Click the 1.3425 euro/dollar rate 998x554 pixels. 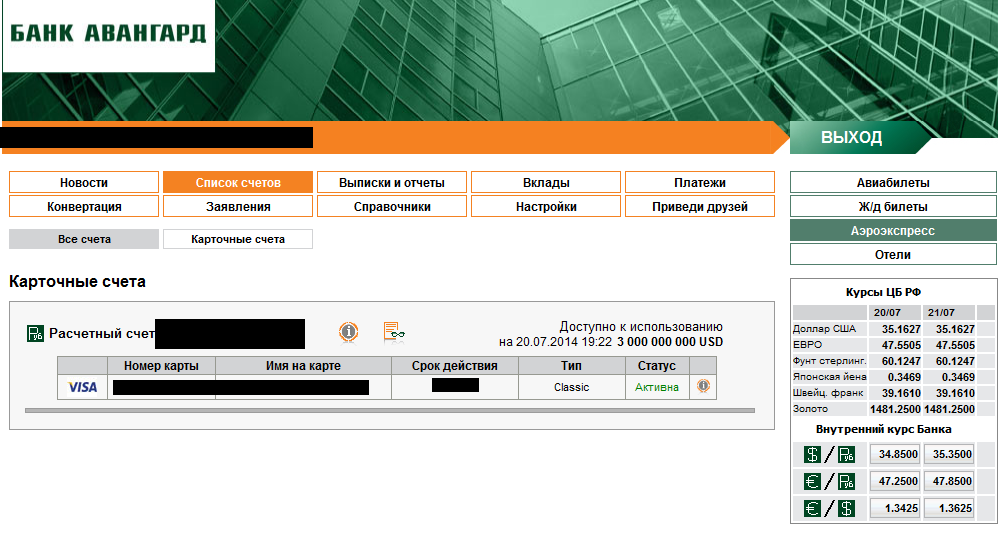point(895,508)
